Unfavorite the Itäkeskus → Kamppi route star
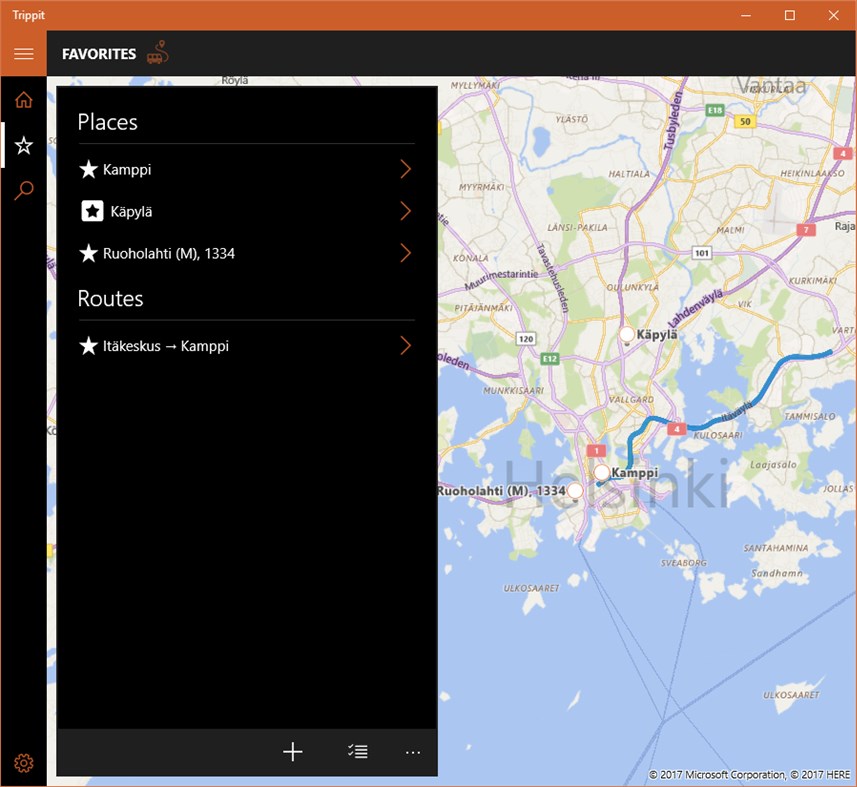Screen dimensions: 857x787 tap(88, 346)
